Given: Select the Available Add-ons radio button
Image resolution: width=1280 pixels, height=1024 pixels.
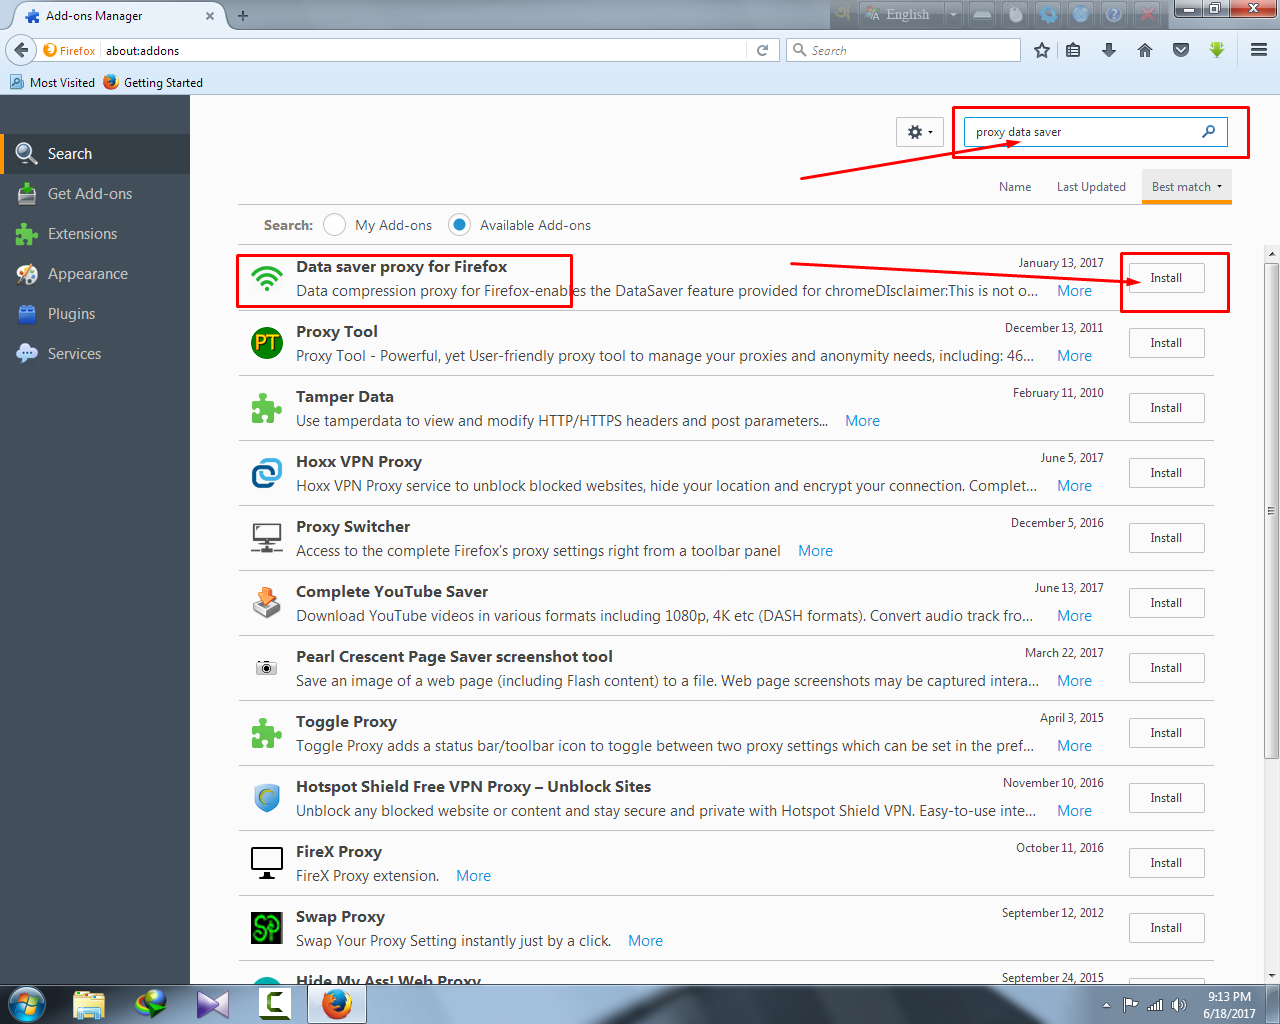Looking at the screenshot, I should (459, 225).
